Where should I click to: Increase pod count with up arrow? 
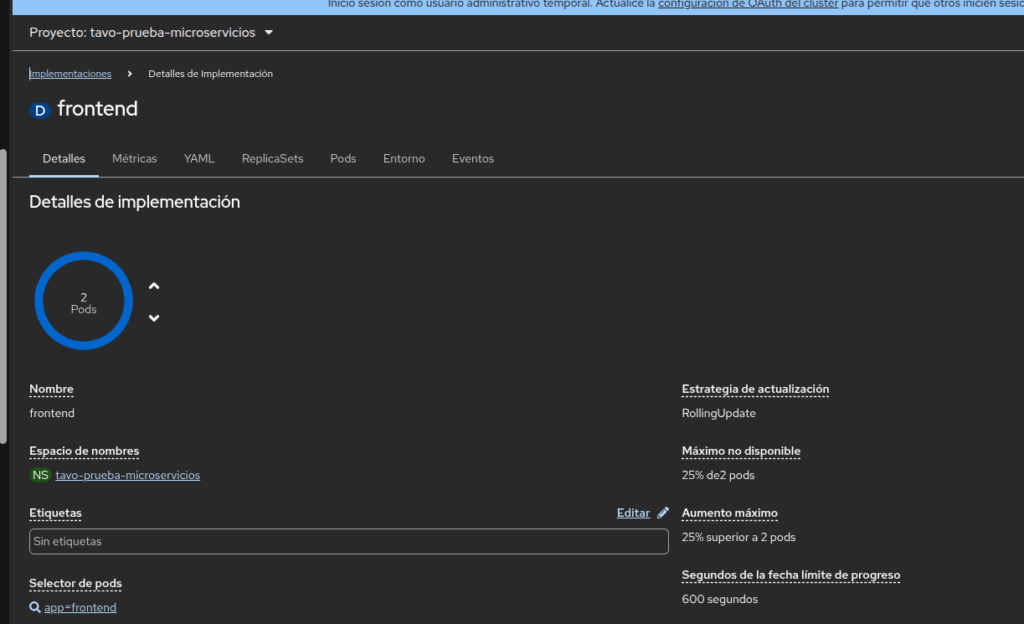154,286
